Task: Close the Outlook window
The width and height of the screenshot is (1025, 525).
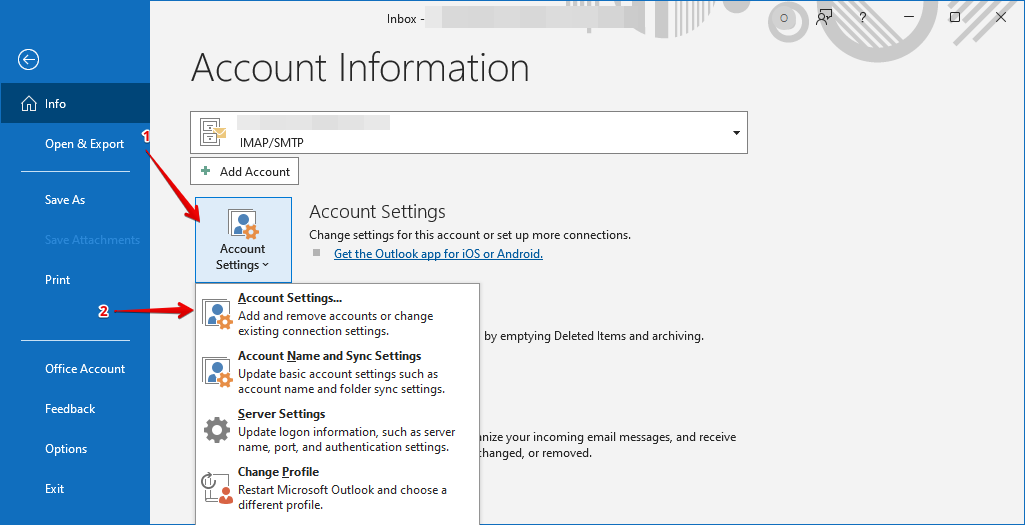Action: [1001, 18]
